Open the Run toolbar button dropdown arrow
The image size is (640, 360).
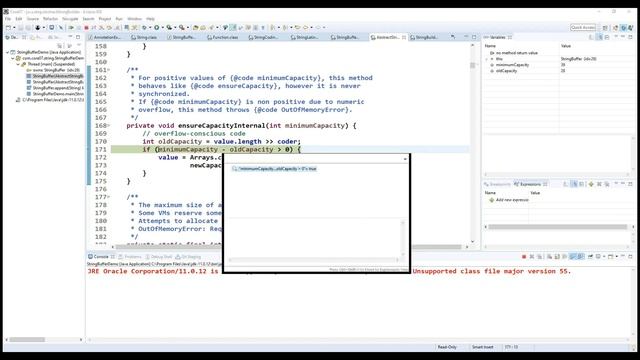pyautogui.click(x=162, y=28)
